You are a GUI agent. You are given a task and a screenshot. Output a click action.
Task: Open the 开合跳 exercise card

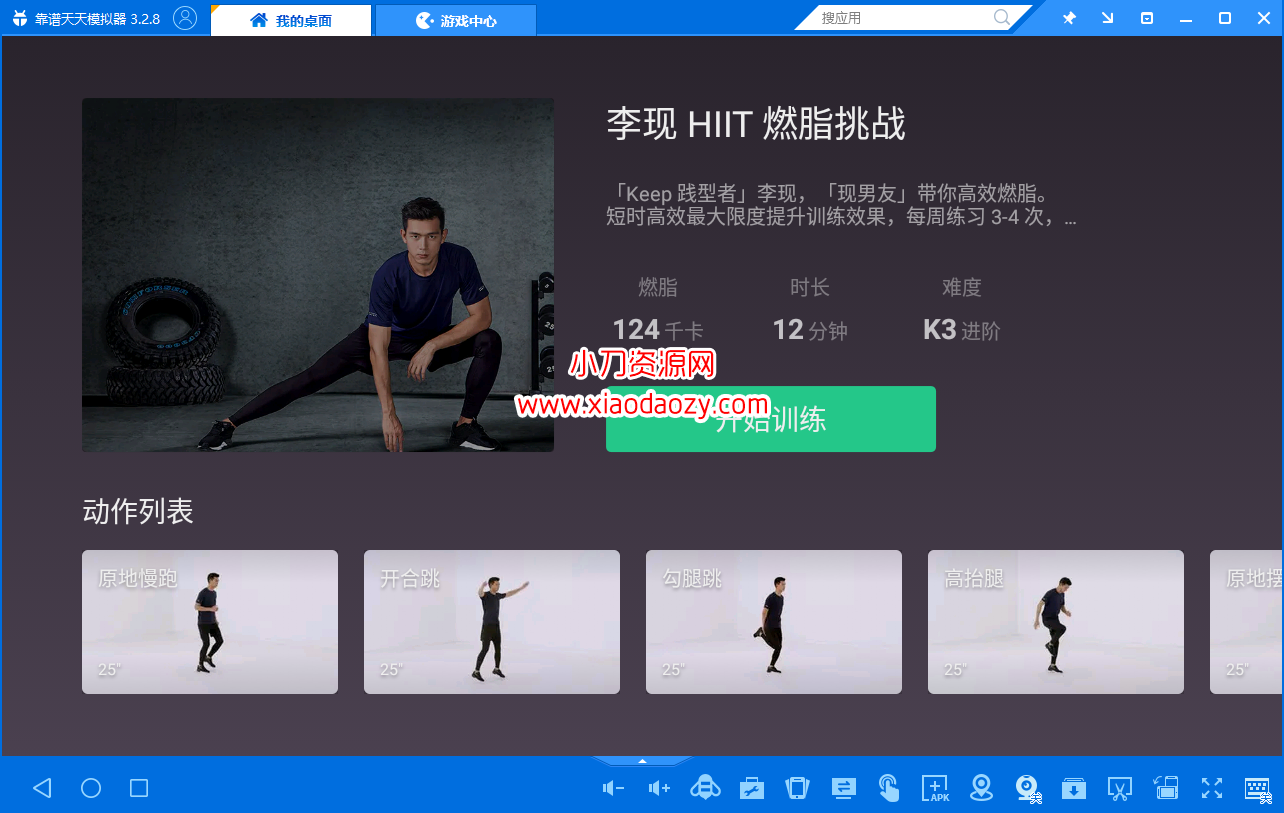492,622
